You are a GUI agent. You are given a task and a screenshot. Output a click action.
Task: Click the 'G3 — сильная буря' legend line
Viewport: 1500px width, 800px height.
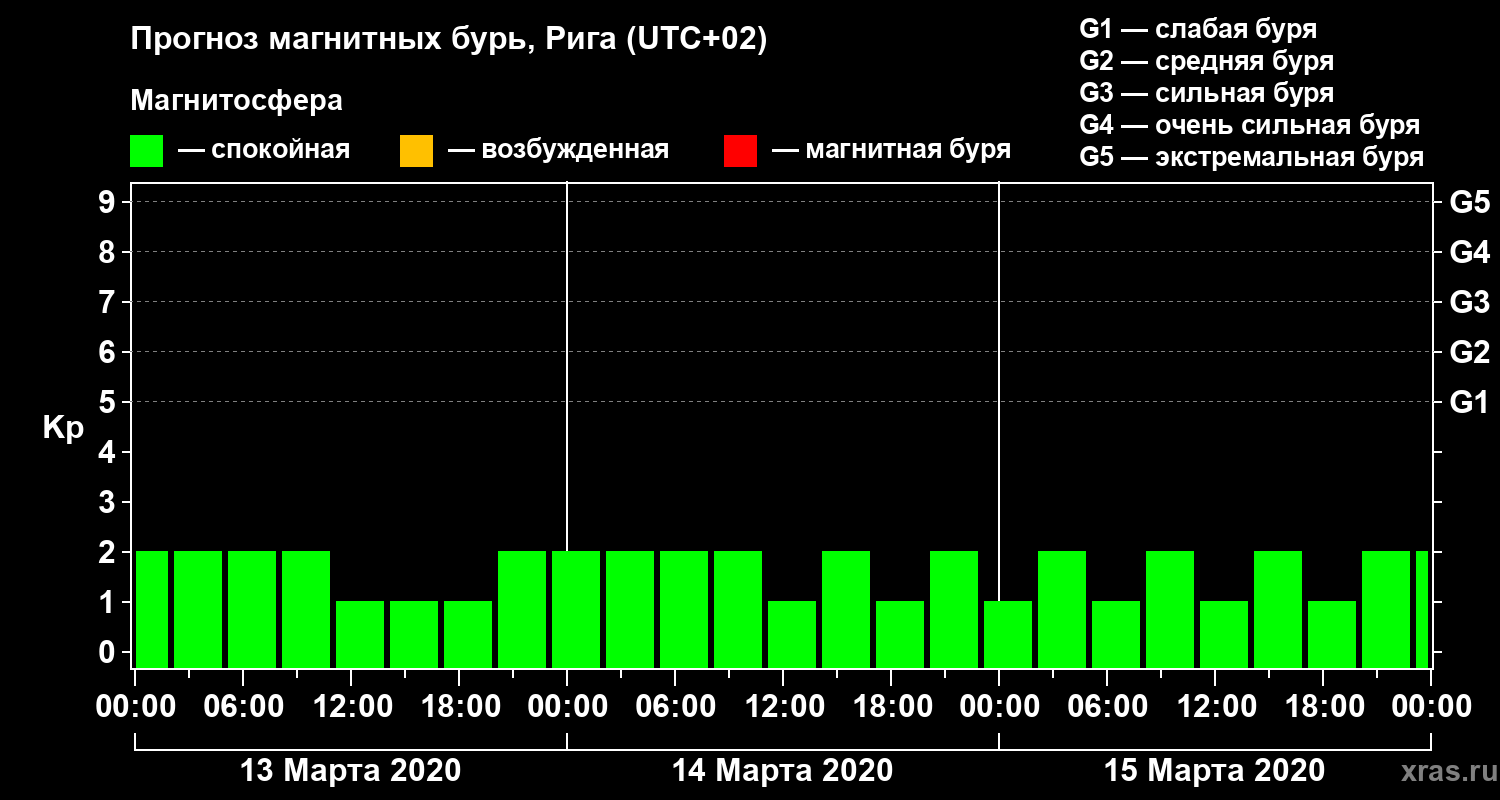pos(1207,93)
